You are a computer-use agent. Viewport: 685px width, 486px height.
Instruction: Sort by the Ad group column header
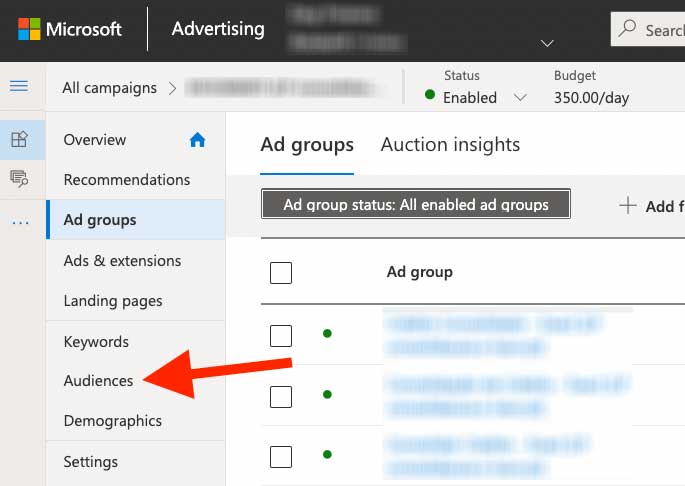click(419, 272)
